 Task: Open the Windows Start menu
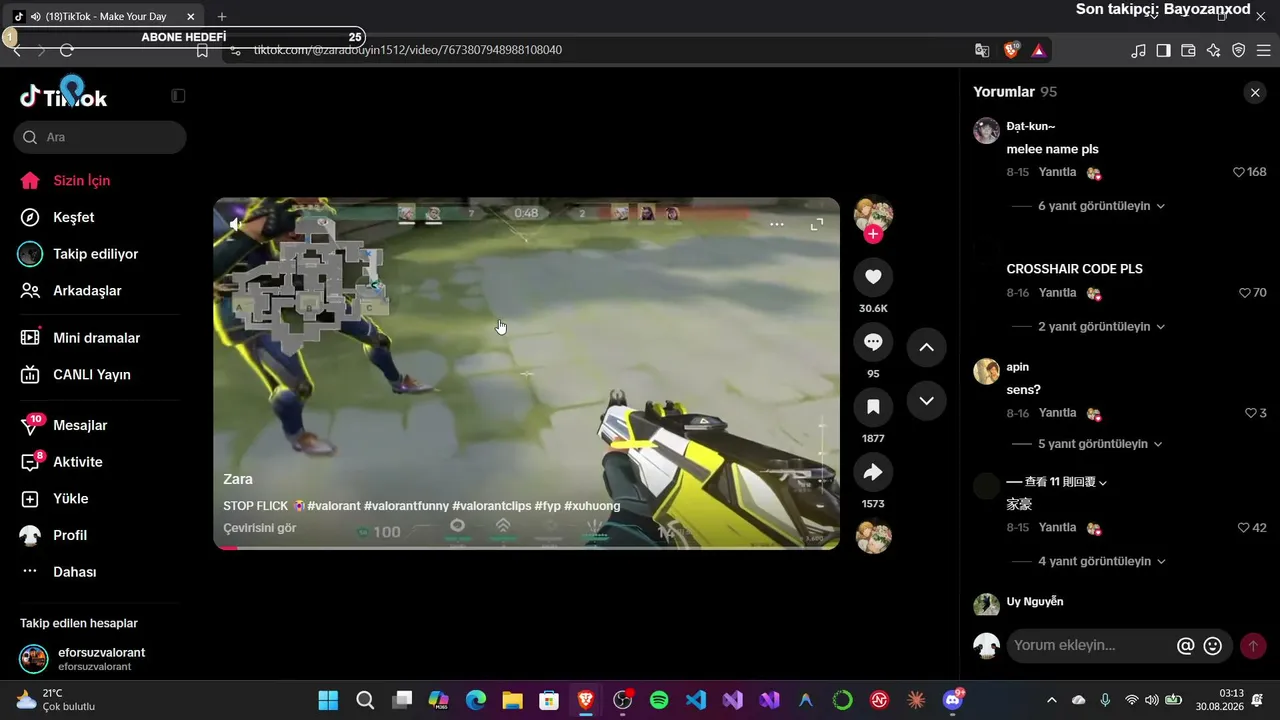328,700
